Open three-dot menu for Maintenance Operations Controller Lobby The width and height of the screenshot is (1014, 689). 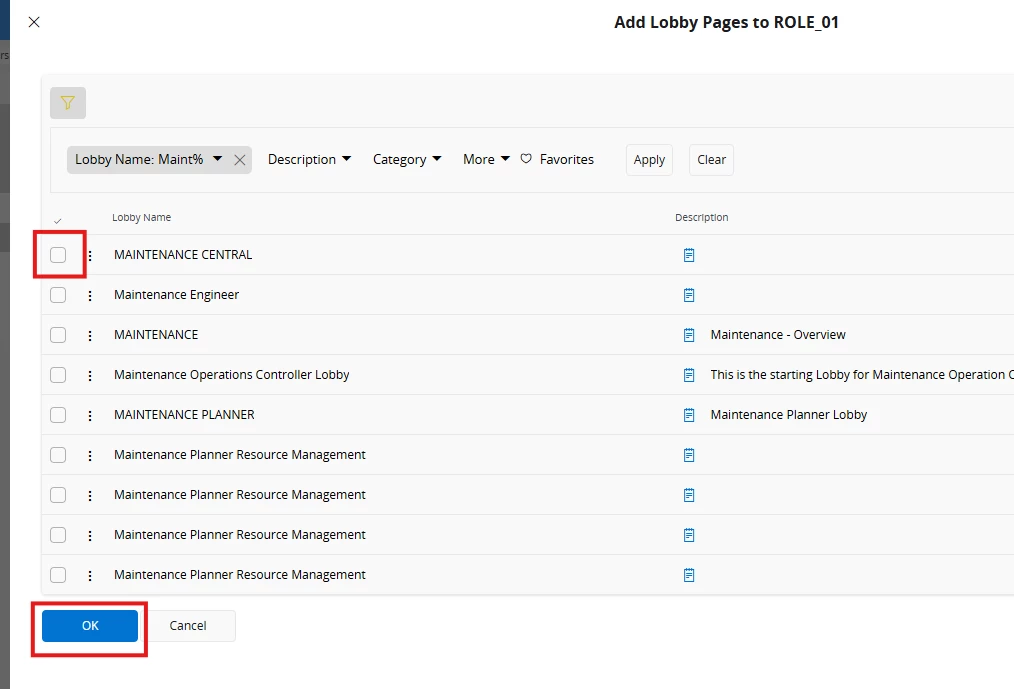90,375
